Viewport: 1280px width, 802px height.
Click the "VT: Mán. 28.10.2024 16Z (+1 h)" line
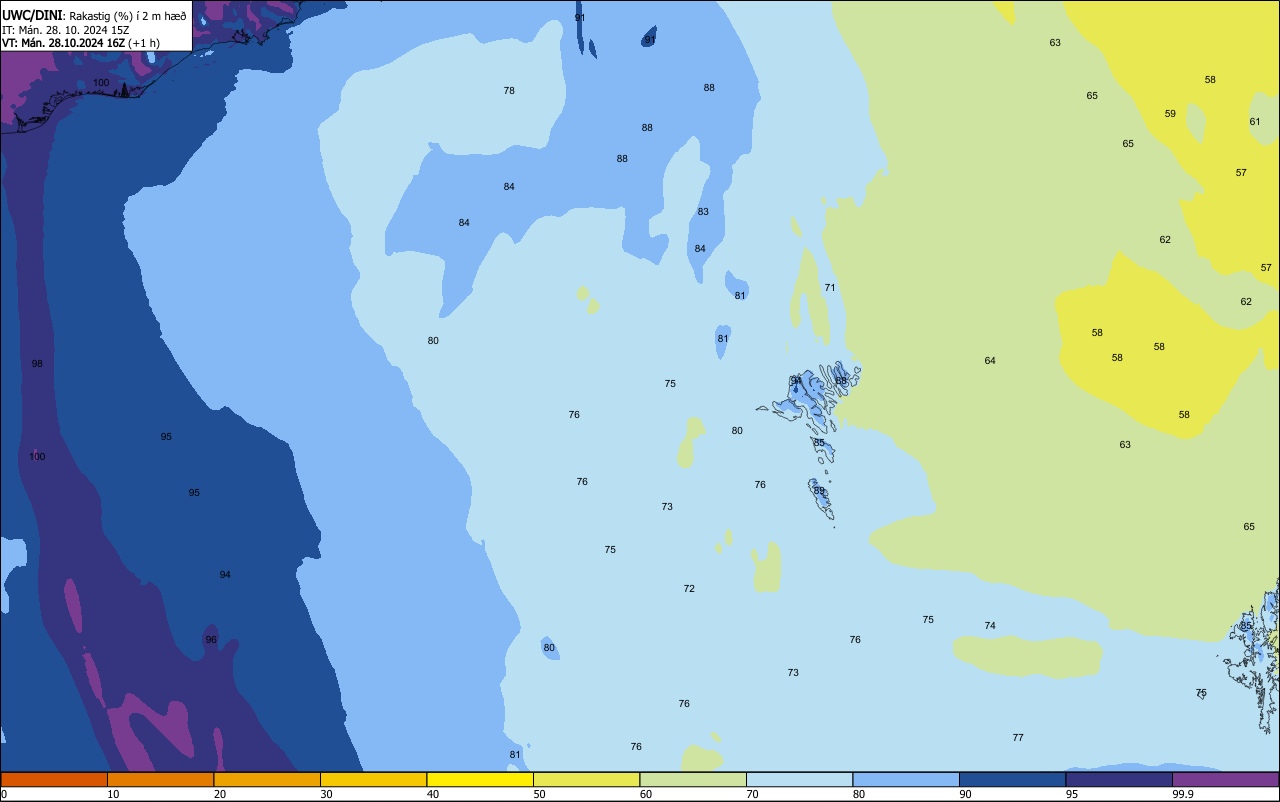pyautogui.click(x=81, y=43)
